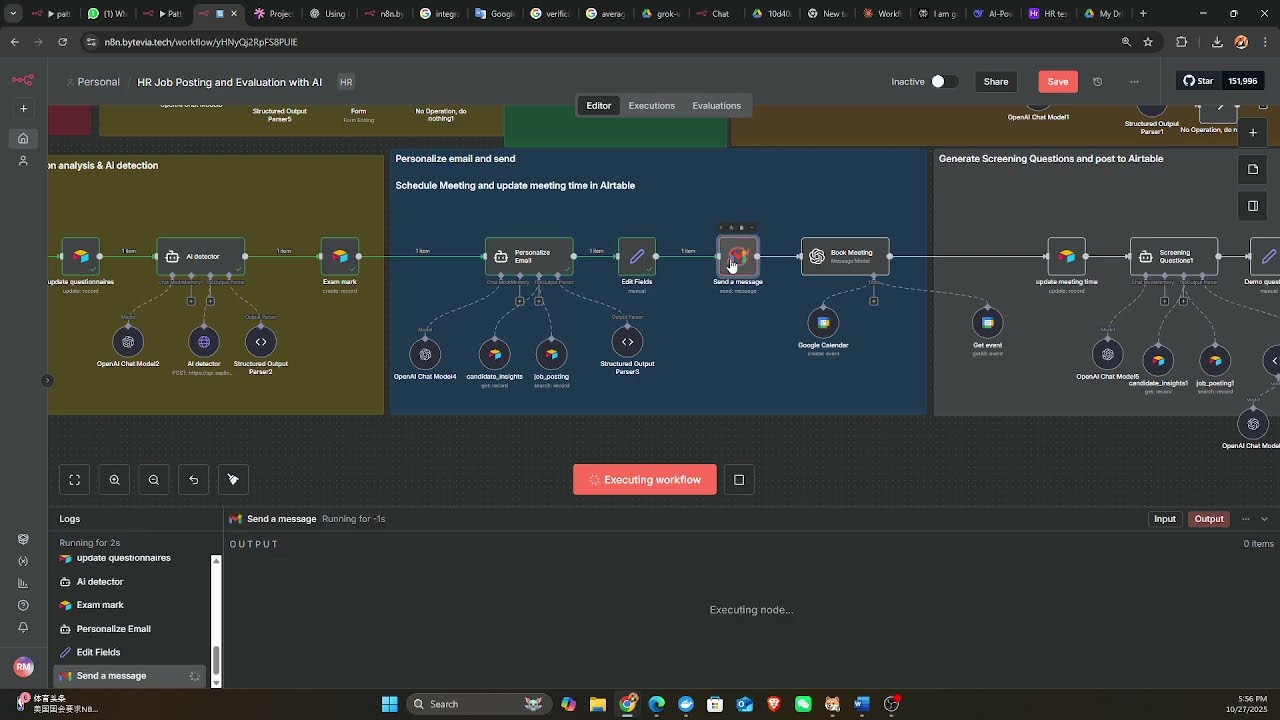The height and width of the screenshot is (720, 1280).
Task: Open the RM user avatar menu
Action: pyautogui.click(x=23, y=667)
